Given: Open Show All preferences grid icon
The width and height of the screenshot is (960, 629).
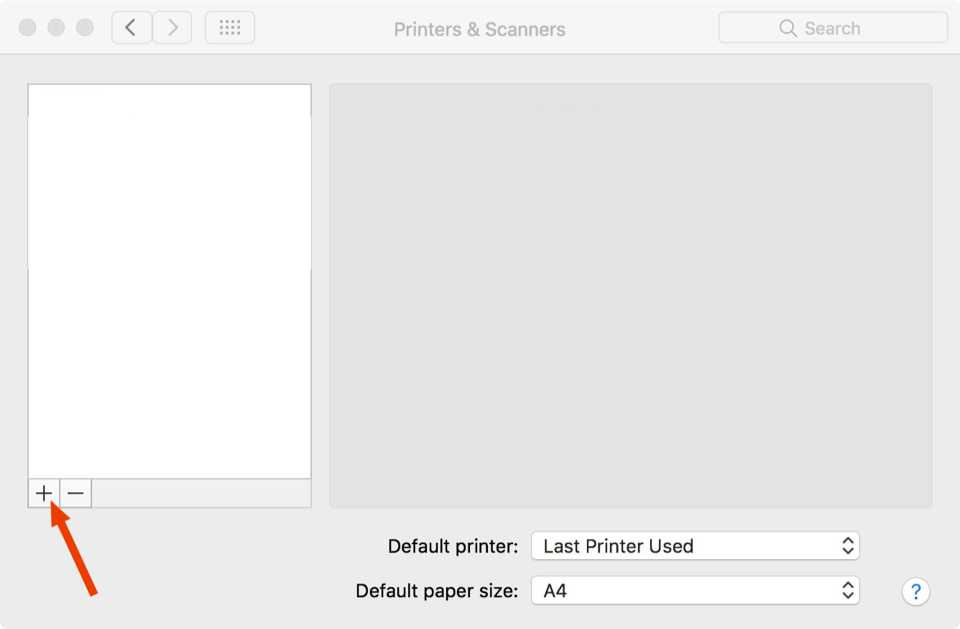Looking at the screenshot, I should point(229,27).
